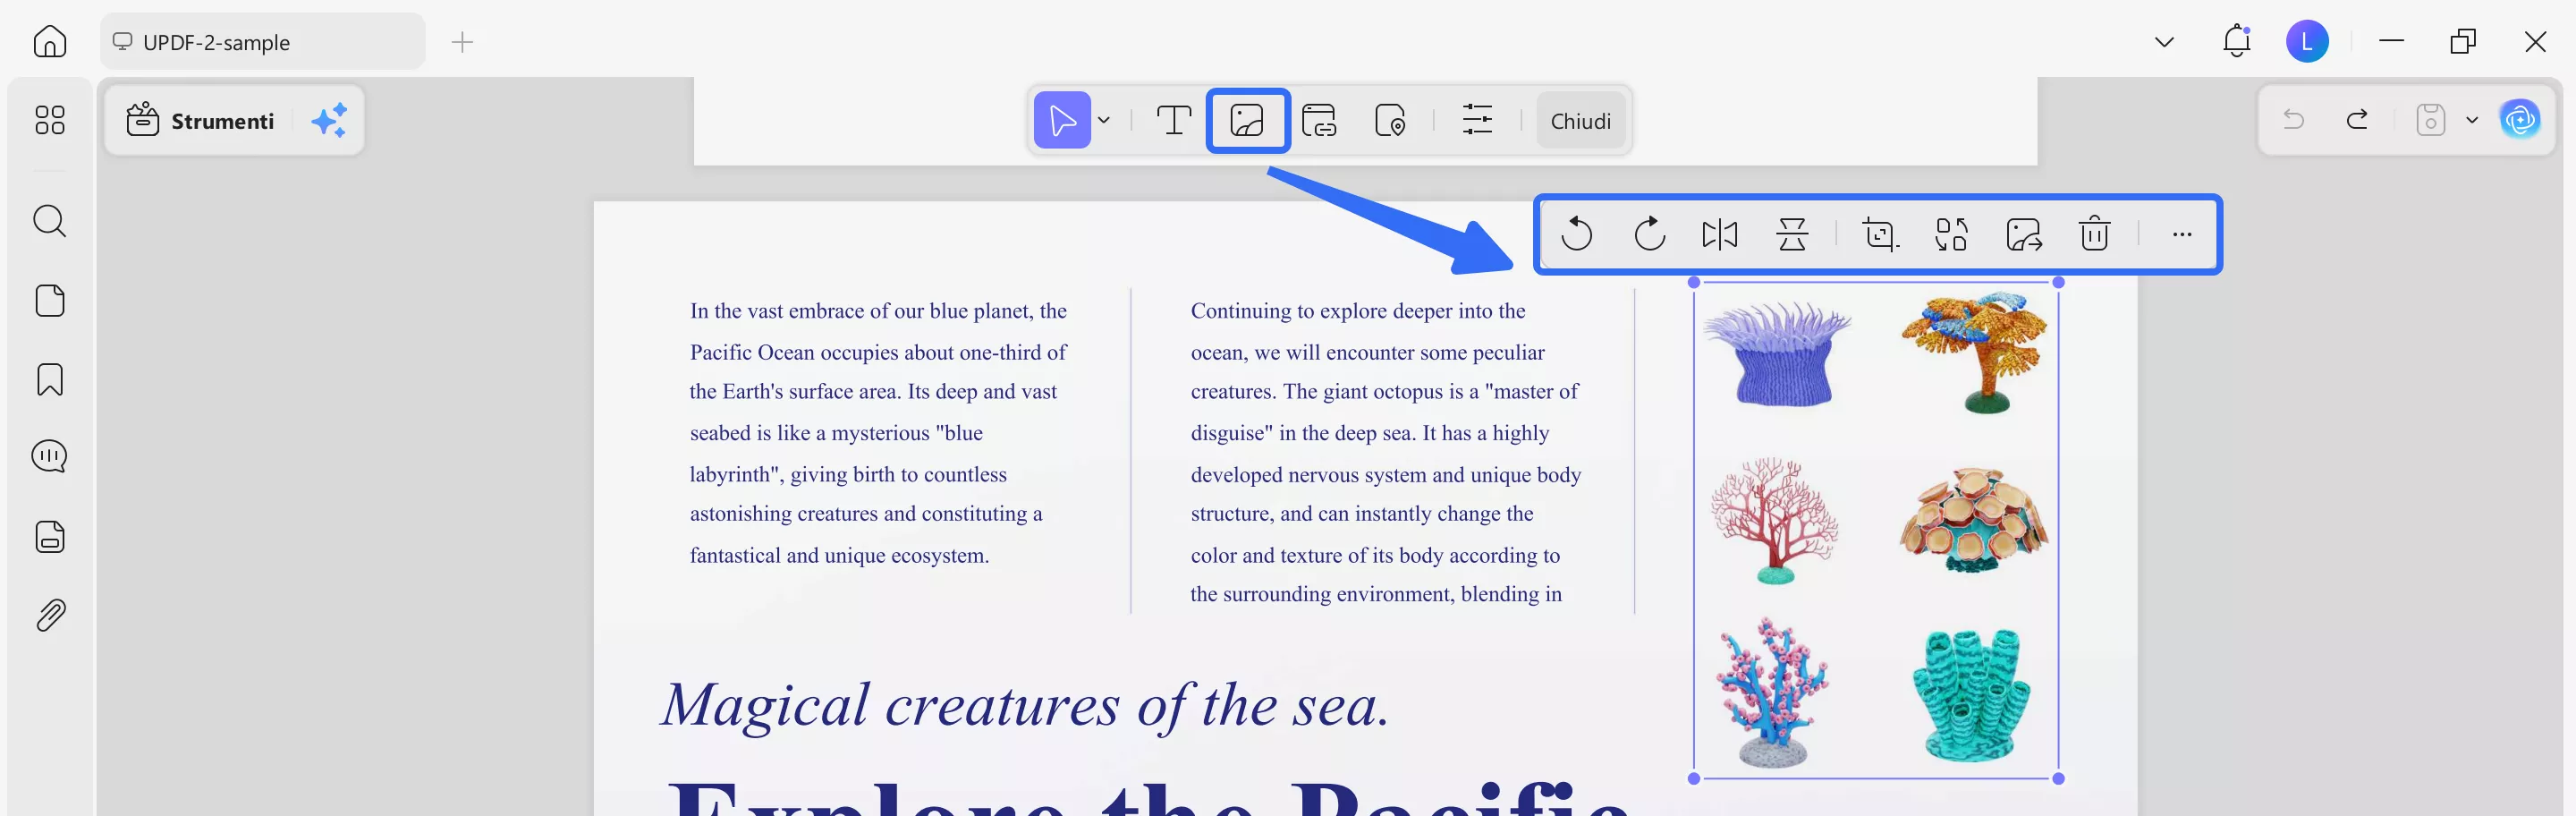This screenshot has width=2576, height=816.
Task: Open the UPDF AI assistant icon
Action: point(2520,121)
